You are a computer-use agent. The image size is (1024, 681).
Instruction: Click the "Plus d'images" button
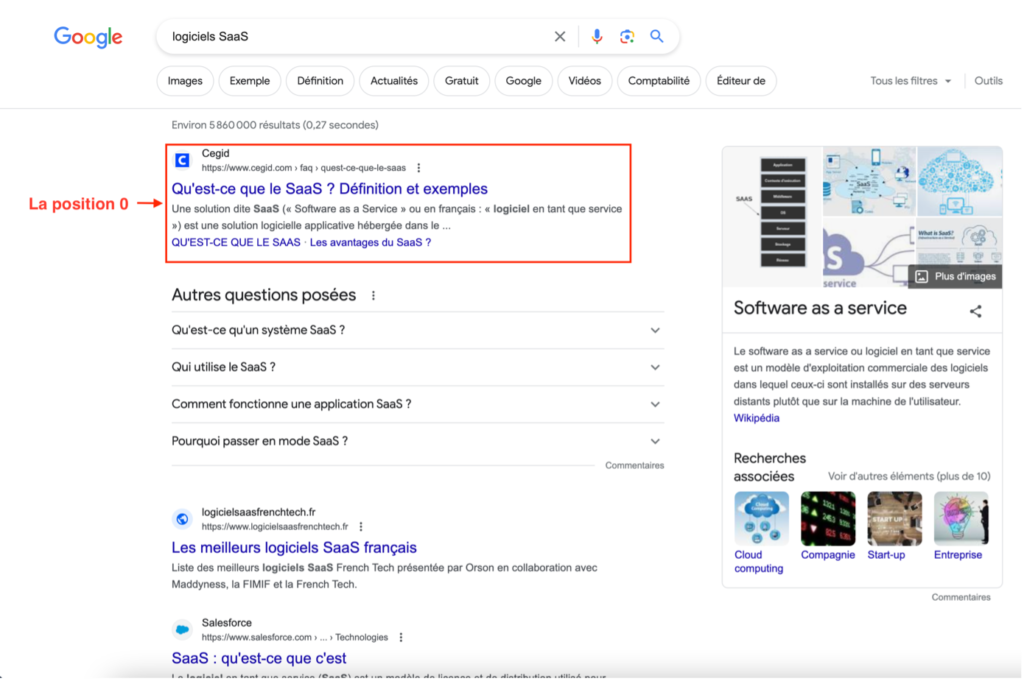[x=955, y=277]
